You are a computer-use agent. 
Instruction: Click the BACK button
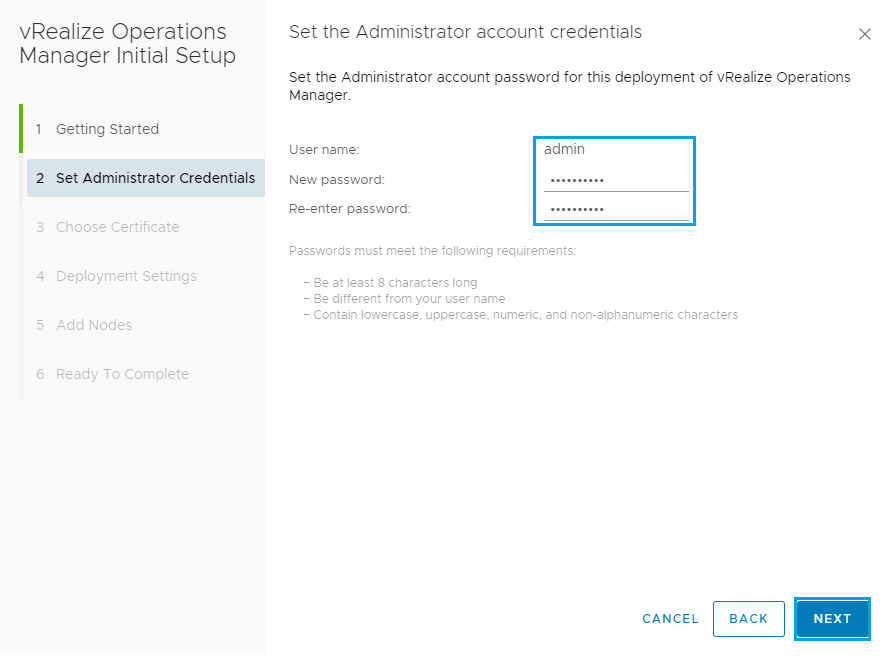tap(748, 619)
